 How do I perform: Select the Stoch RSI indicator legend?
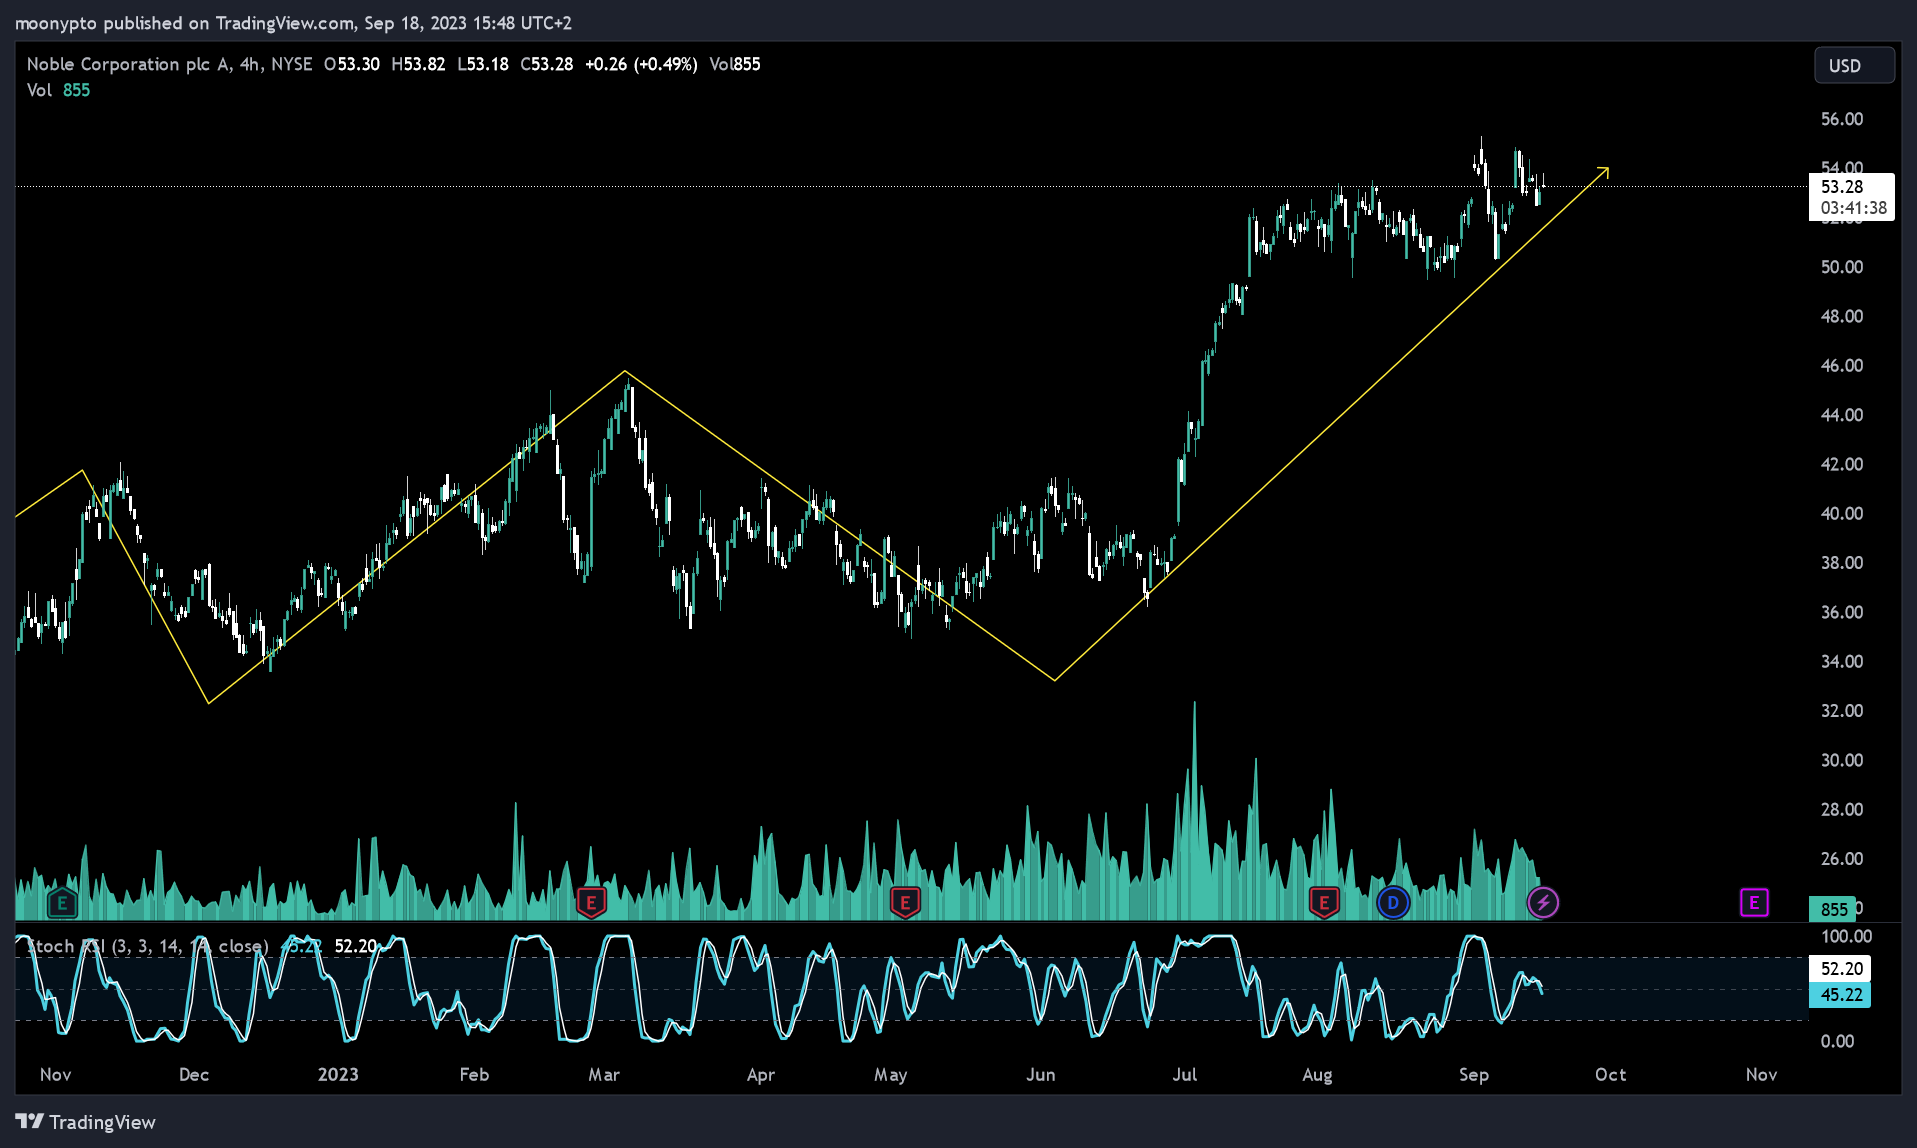pyautogui.click(x=148, y=946)
